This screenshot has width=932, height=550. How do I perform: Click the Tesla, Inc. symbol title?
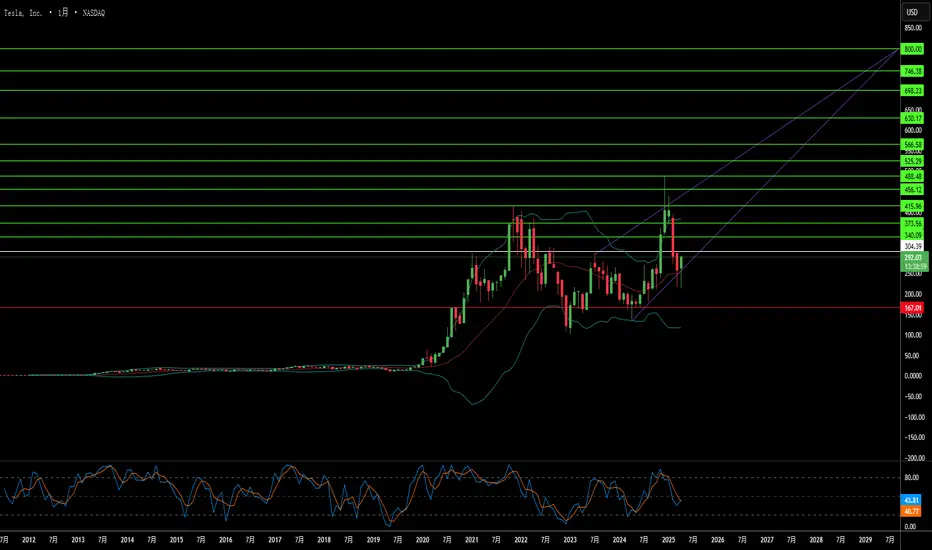click(23, 12)
